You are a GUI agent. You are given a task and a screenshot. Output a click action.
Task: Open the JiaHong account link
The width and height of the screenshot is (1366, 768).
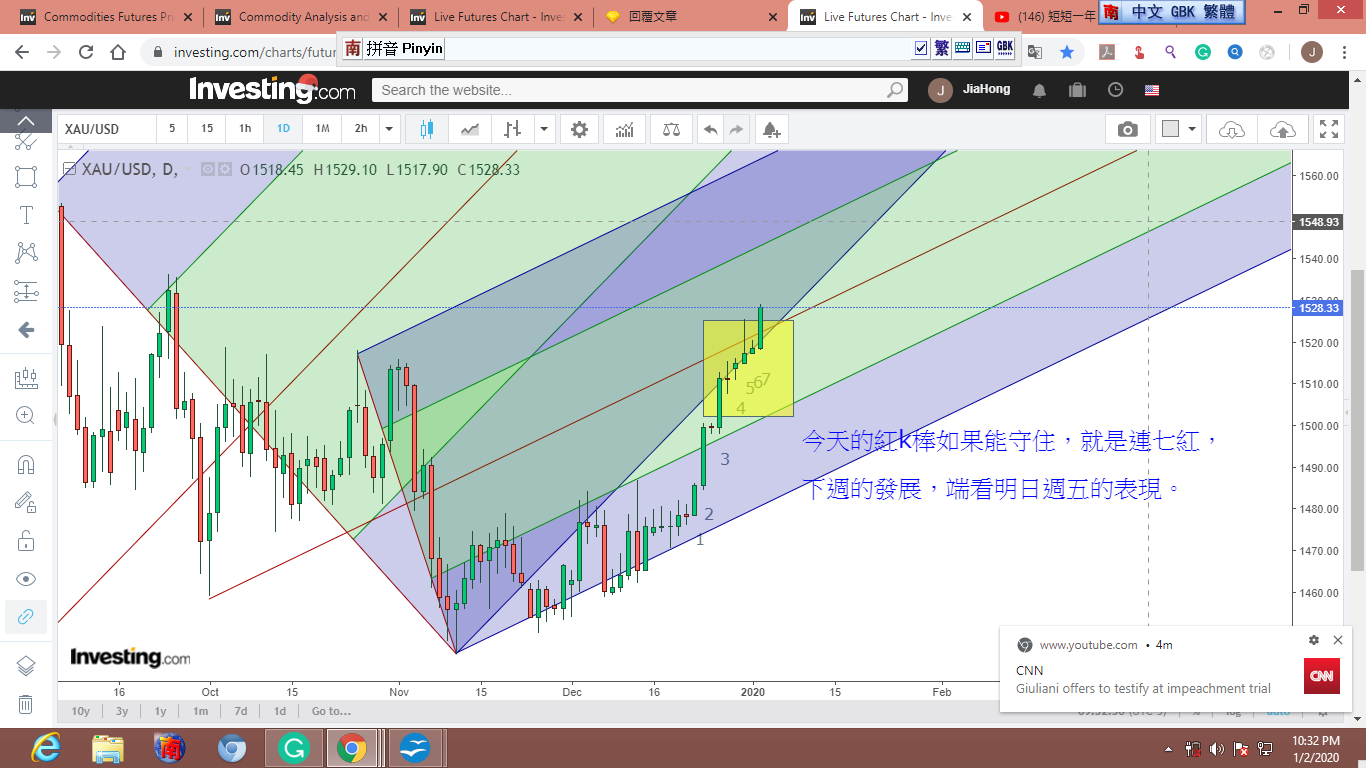[x=986, y=90]
